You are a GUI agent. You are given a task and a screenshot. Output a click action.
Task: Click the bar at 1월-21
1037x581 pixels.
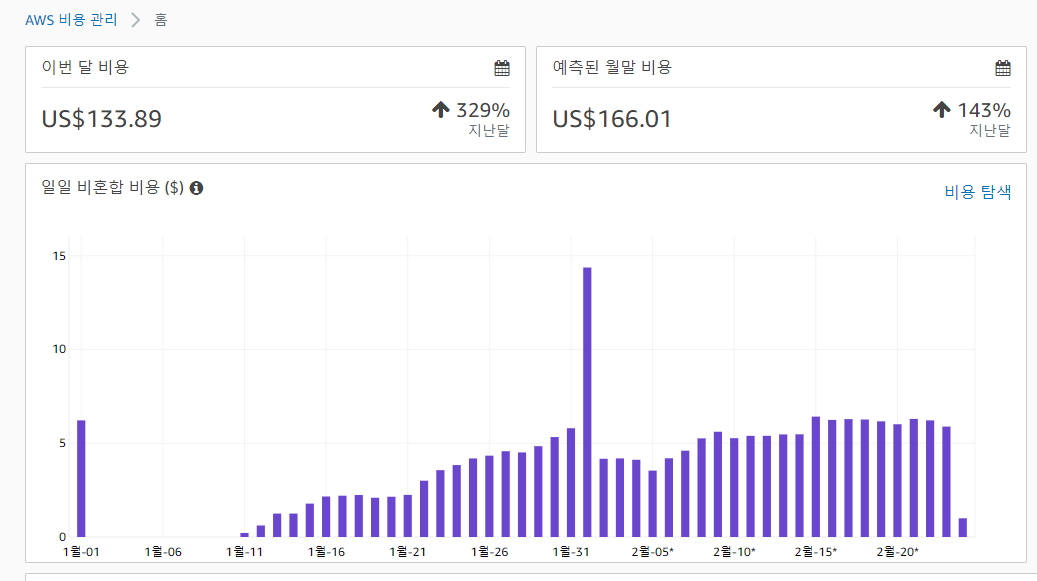click(x=408, y=516)
